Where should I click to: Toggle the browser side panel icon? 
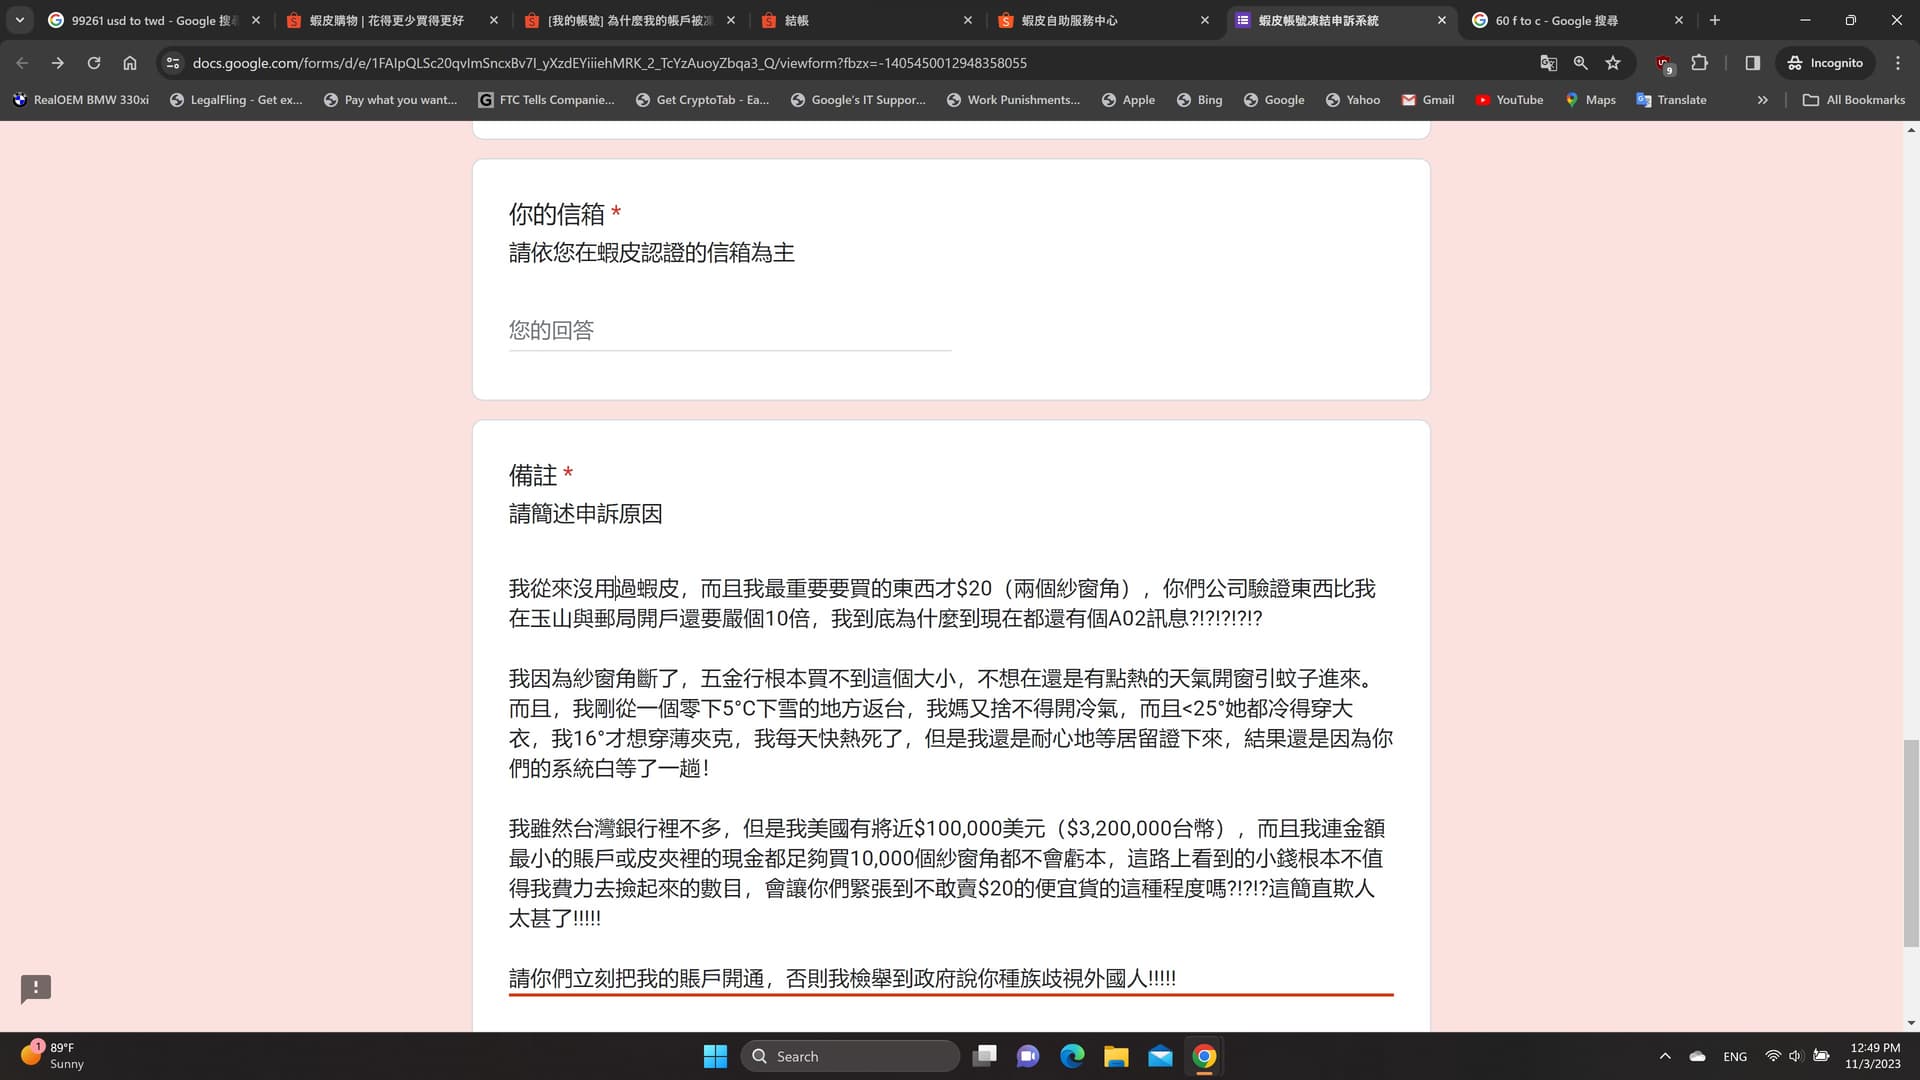(1752, 63)
